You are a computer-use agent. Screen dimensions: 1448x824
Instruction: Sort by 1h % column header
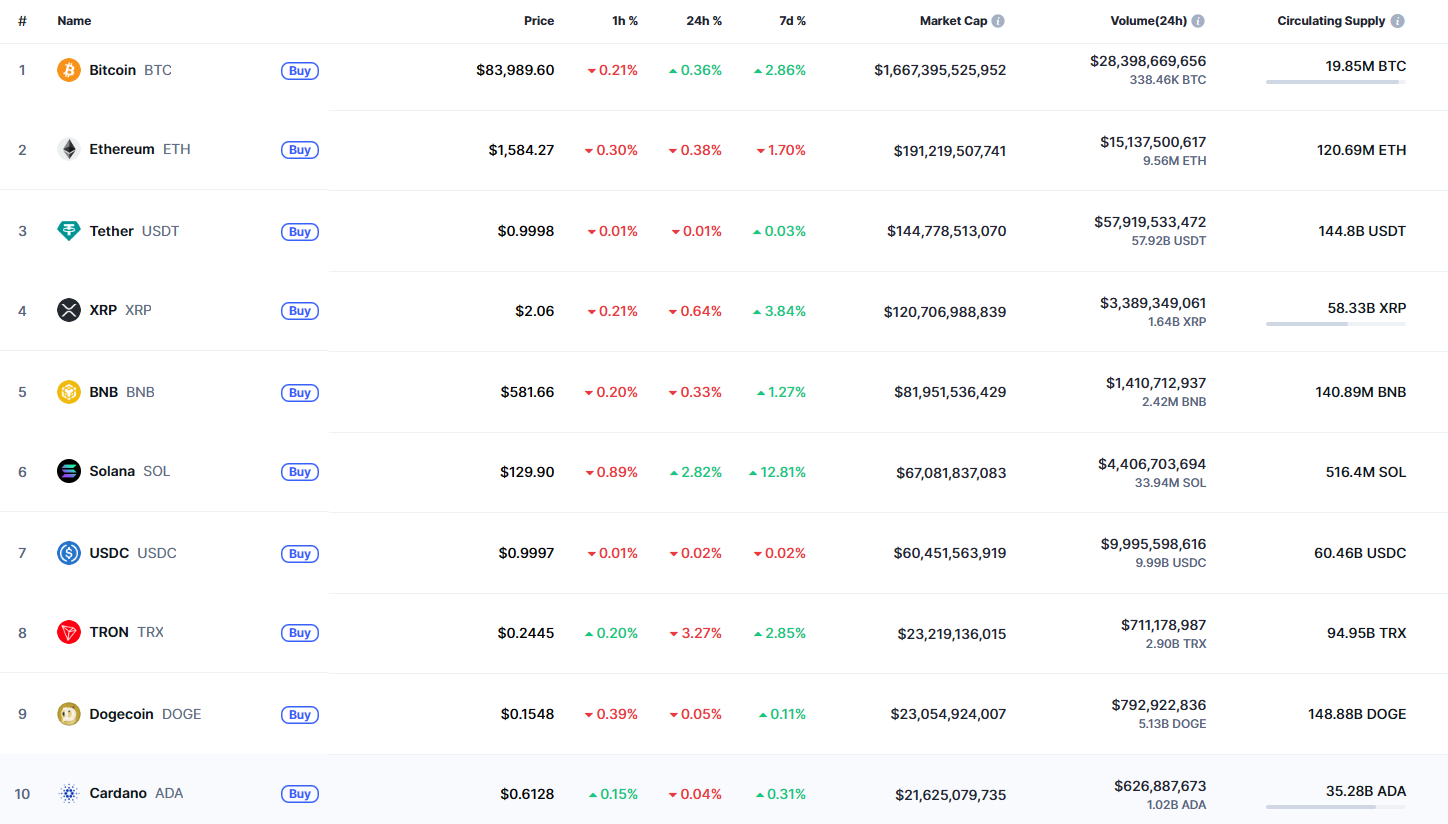pos(625,21)
